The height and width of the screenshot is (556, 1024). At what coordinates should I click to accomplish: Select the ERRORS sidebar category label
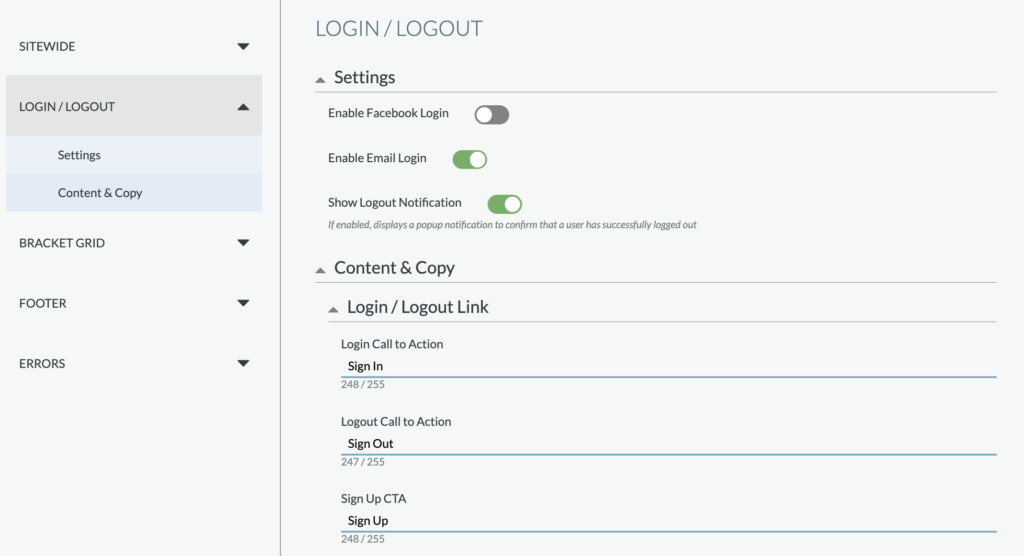pyautogui.click(x=42, y=363)
